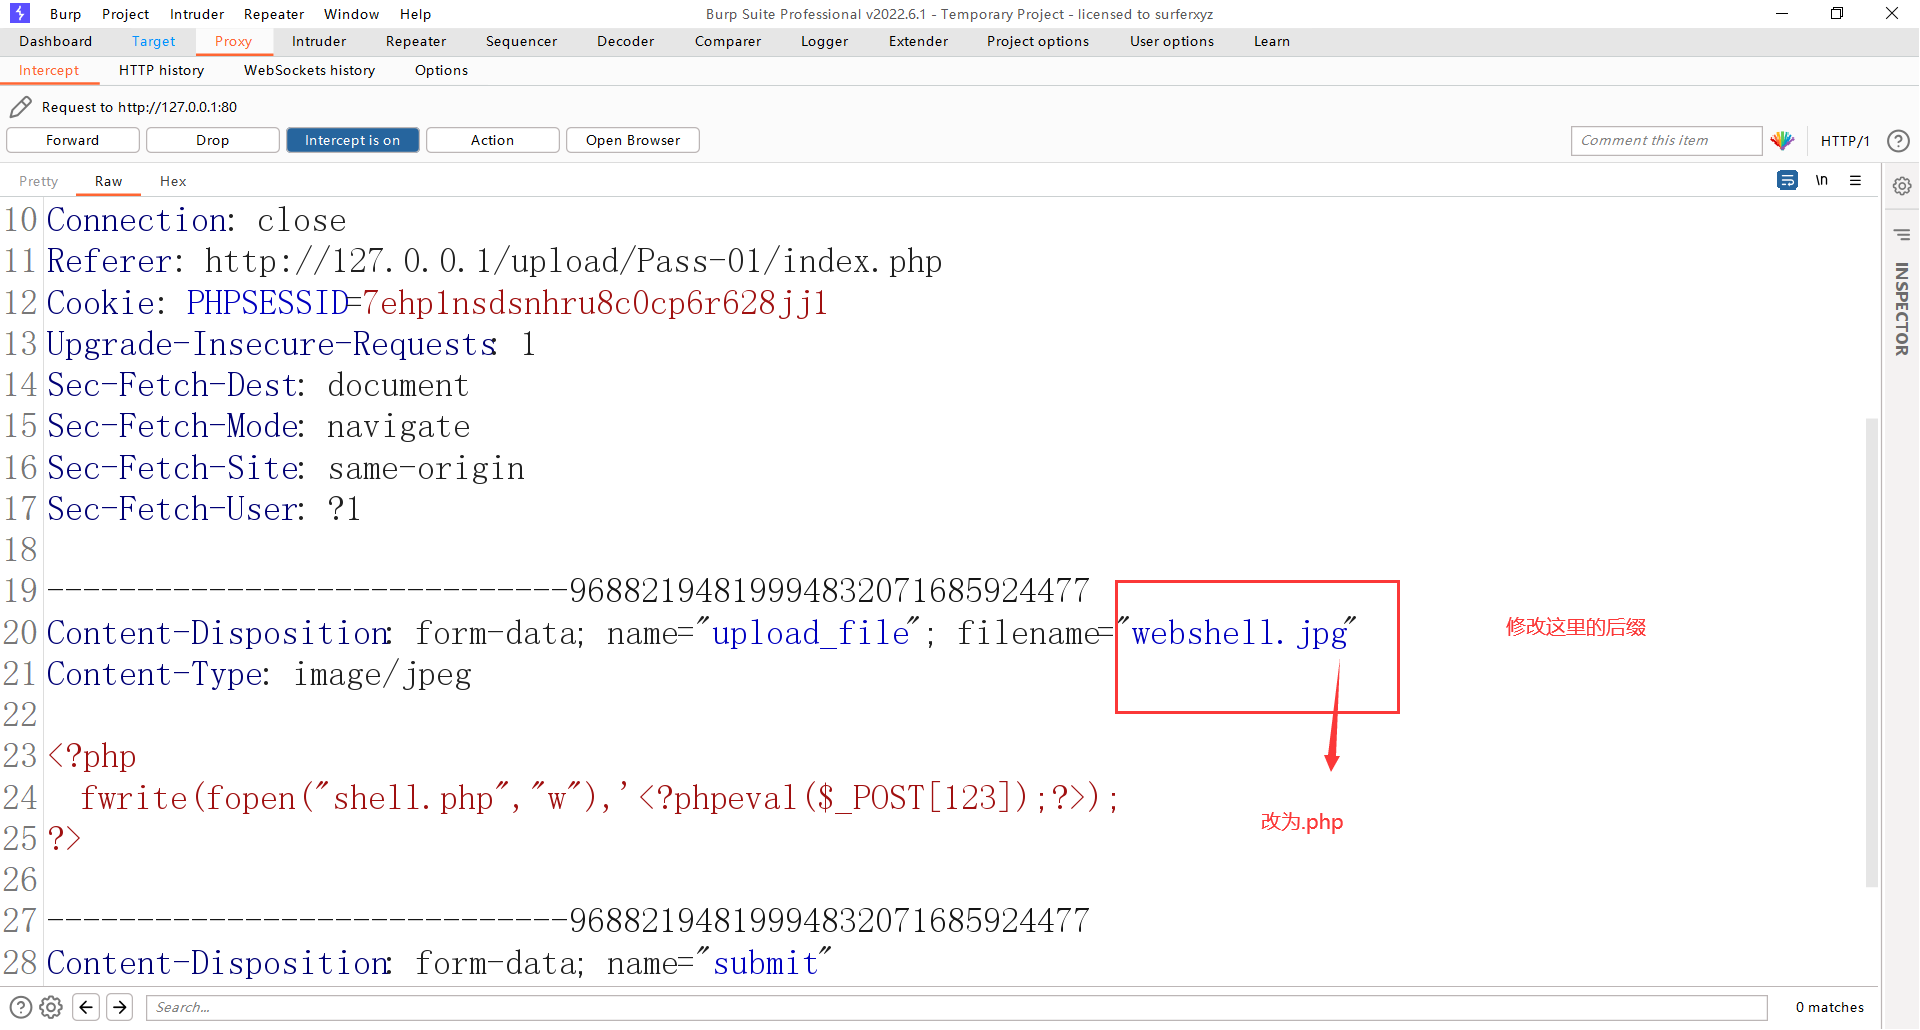
Task: Switch editor to Raw view
Action: coord(109,181)
